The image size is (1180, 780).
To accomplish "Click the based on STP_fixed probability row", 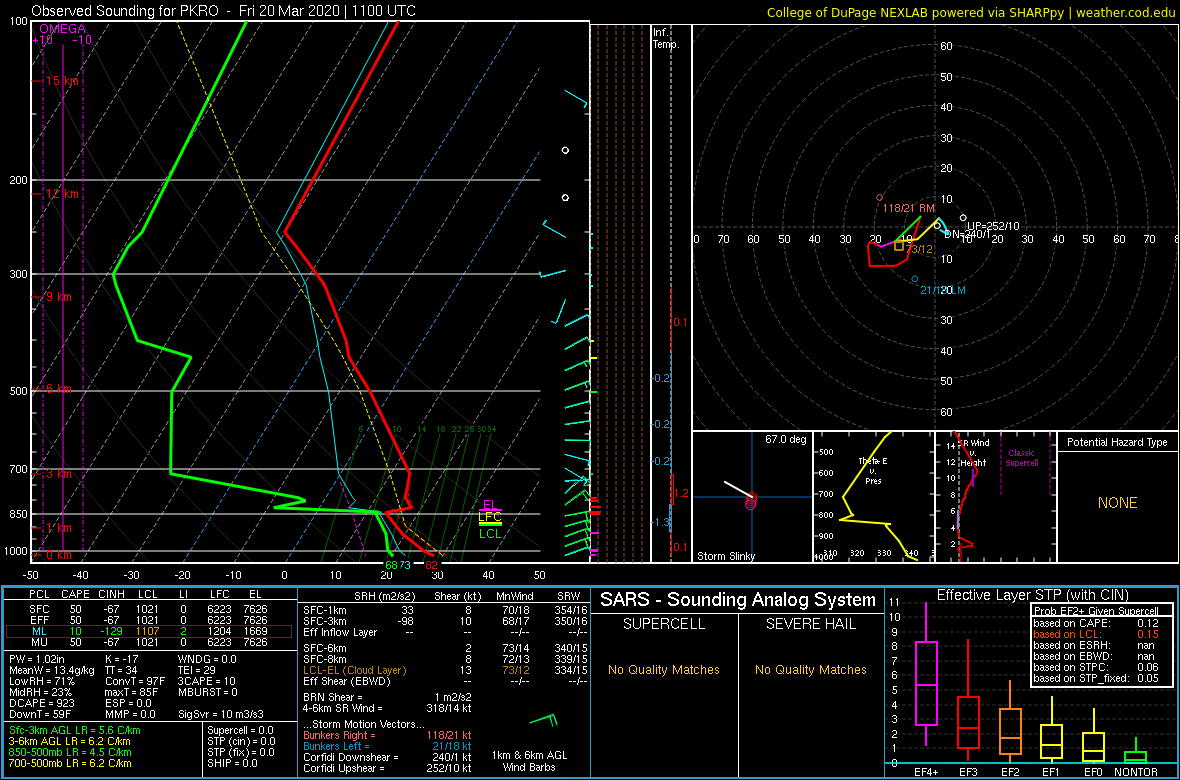I will click(1096, 679).
